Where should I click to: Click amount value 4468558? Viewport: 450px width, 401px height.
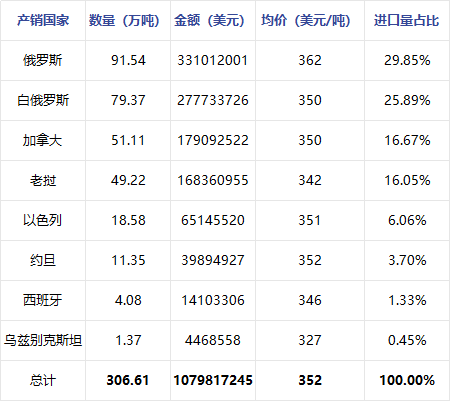pos(213,340)
